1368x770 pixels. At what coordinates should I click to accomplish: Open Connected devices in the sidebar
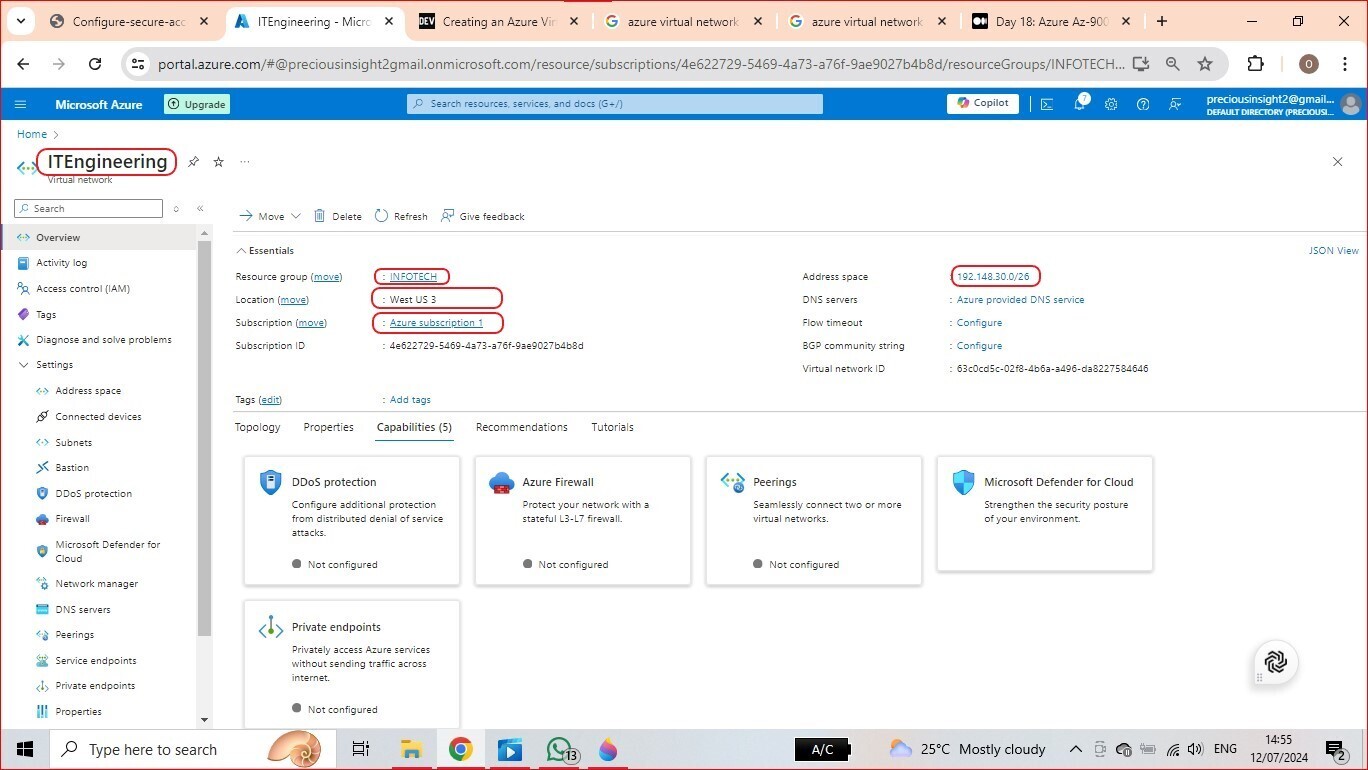[x=98, y=417]
